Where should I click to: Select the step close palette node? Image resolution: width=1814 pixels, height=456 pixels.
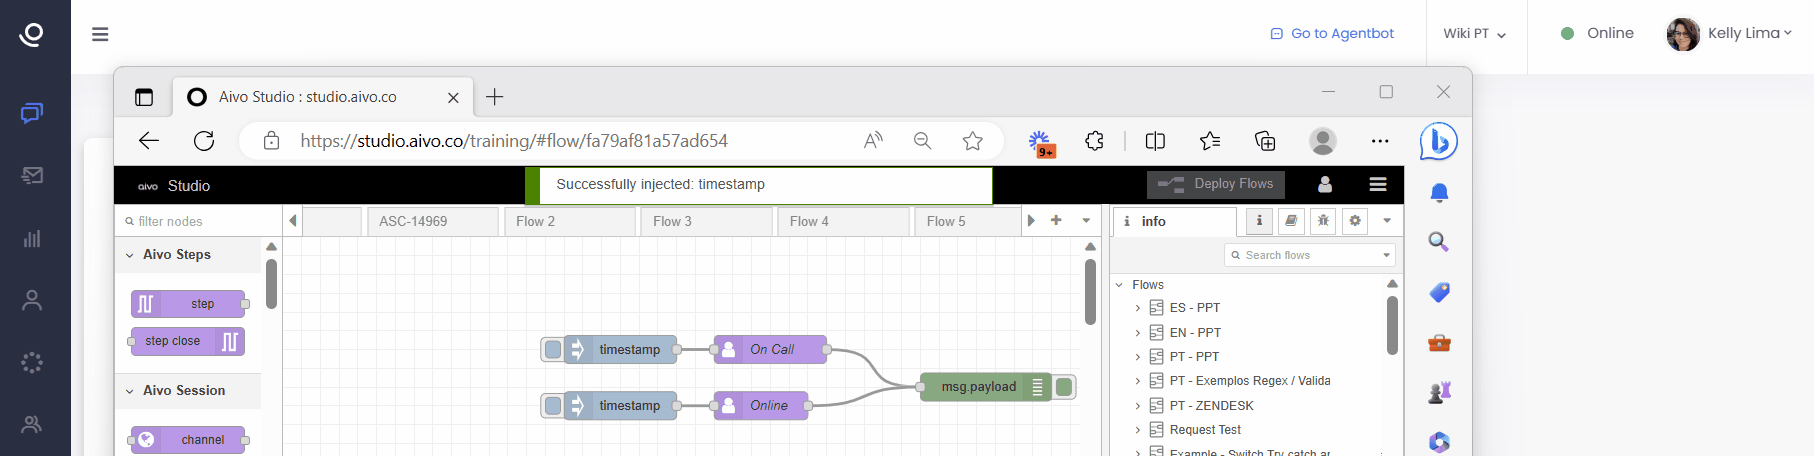pyautogui.click(x=188, y=341)
